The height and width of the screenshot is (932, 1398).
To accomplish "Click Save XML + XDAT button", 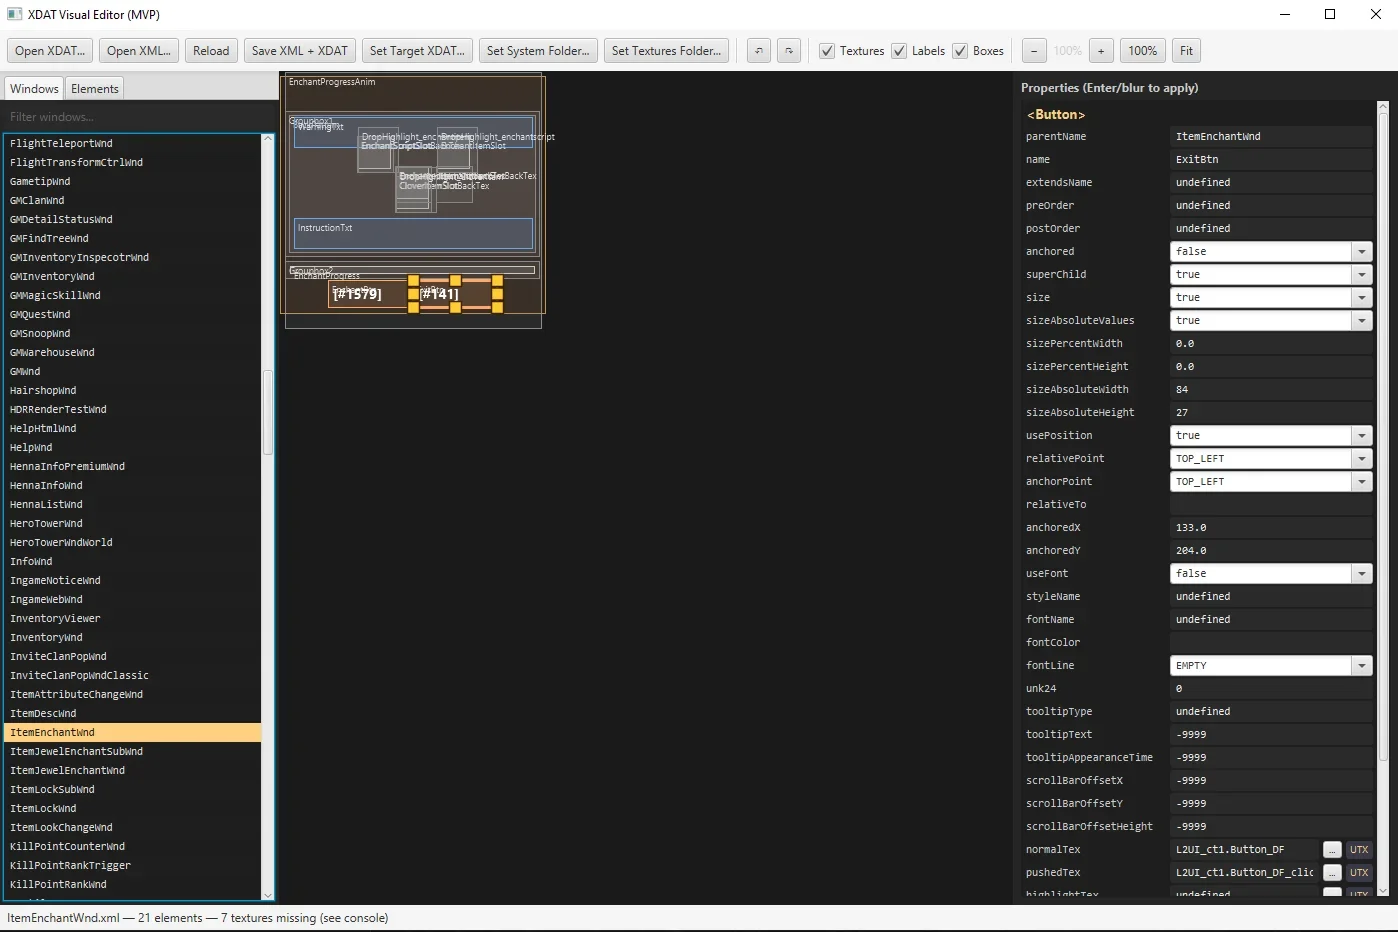I will 300,51.
